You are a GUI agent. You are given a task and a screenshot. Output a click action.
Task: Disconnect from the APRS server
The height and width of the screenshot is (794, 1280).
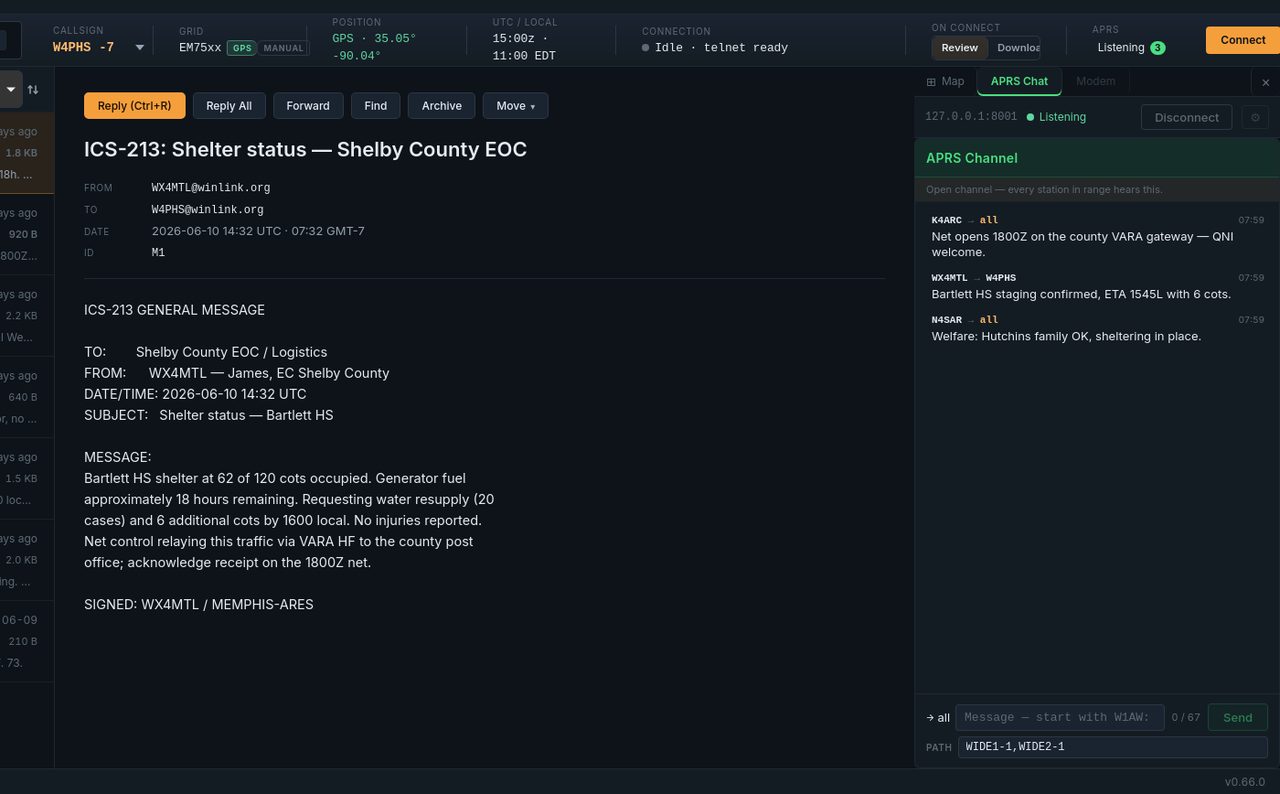pos(1186,117)
